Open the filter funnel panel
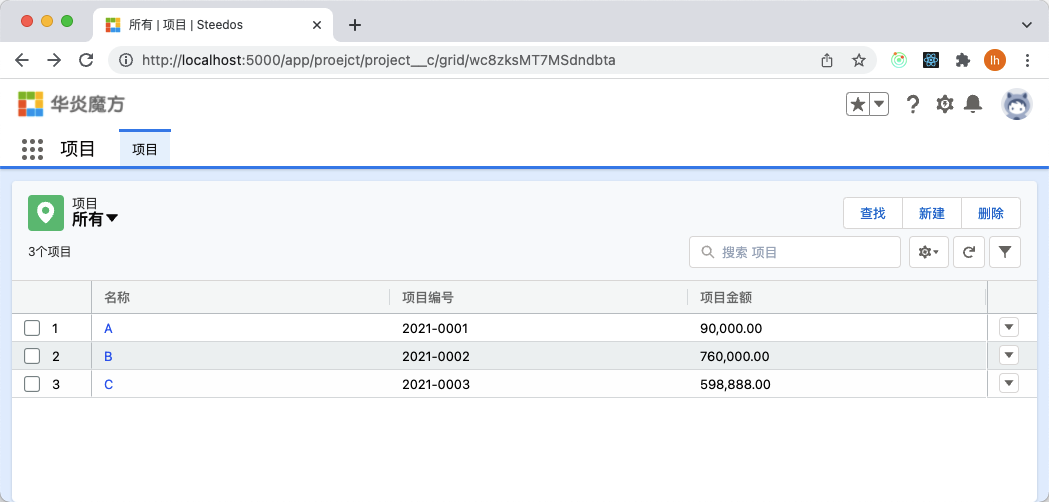Screen dimensions: 1049x502 pyautogui.click(x=1005, y=252)
